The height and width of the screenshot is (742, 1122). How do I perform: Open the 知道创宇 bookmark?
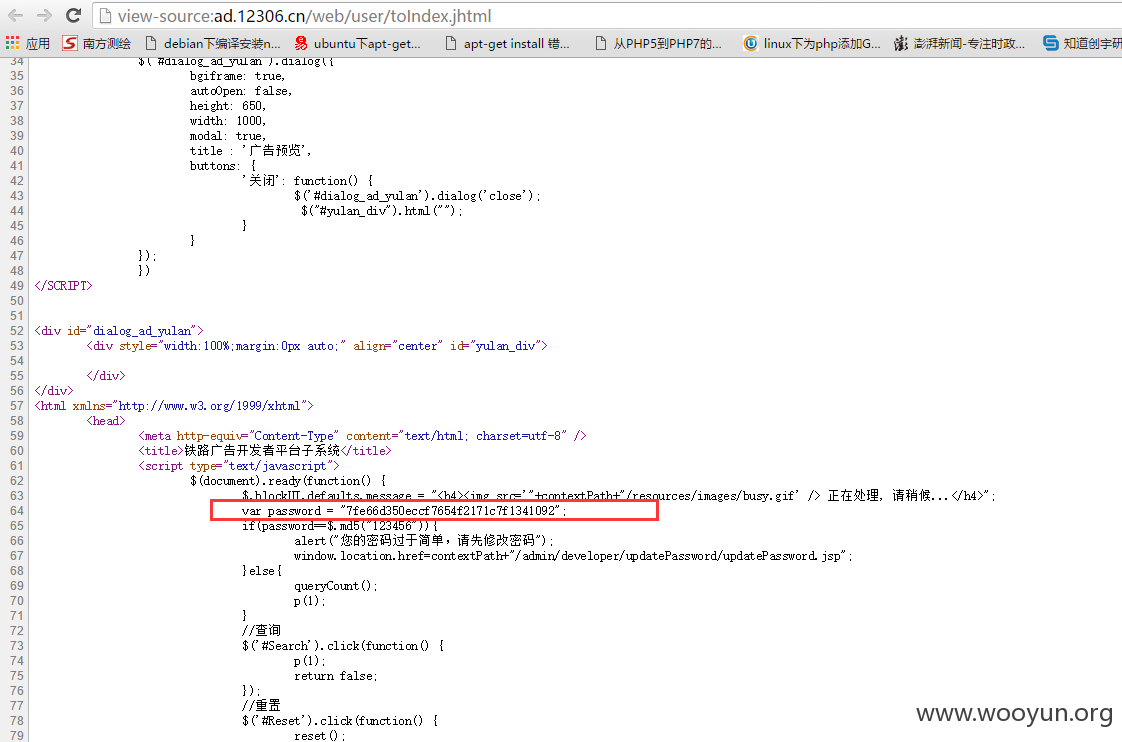coord(1082,44)
